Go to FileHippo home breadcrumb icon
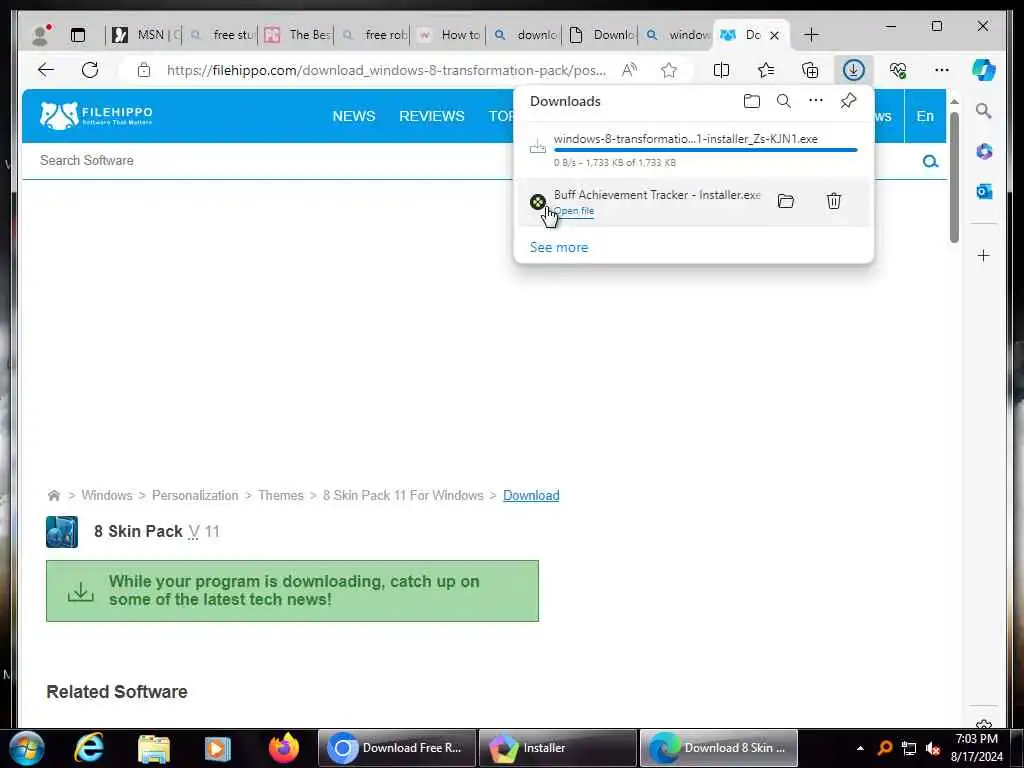The width and height of the screenshot is (1024, 768). (x=54, y=496)
